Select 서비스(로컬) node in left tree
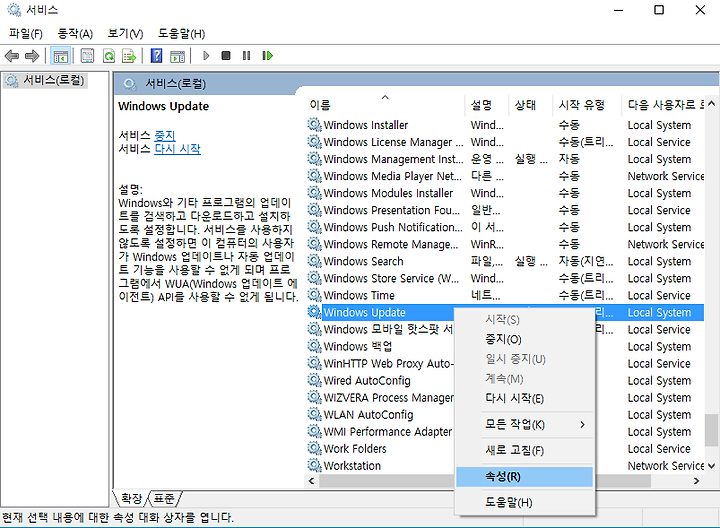The width and height of the screenshot is (720, 528). (x=45, y=81)
